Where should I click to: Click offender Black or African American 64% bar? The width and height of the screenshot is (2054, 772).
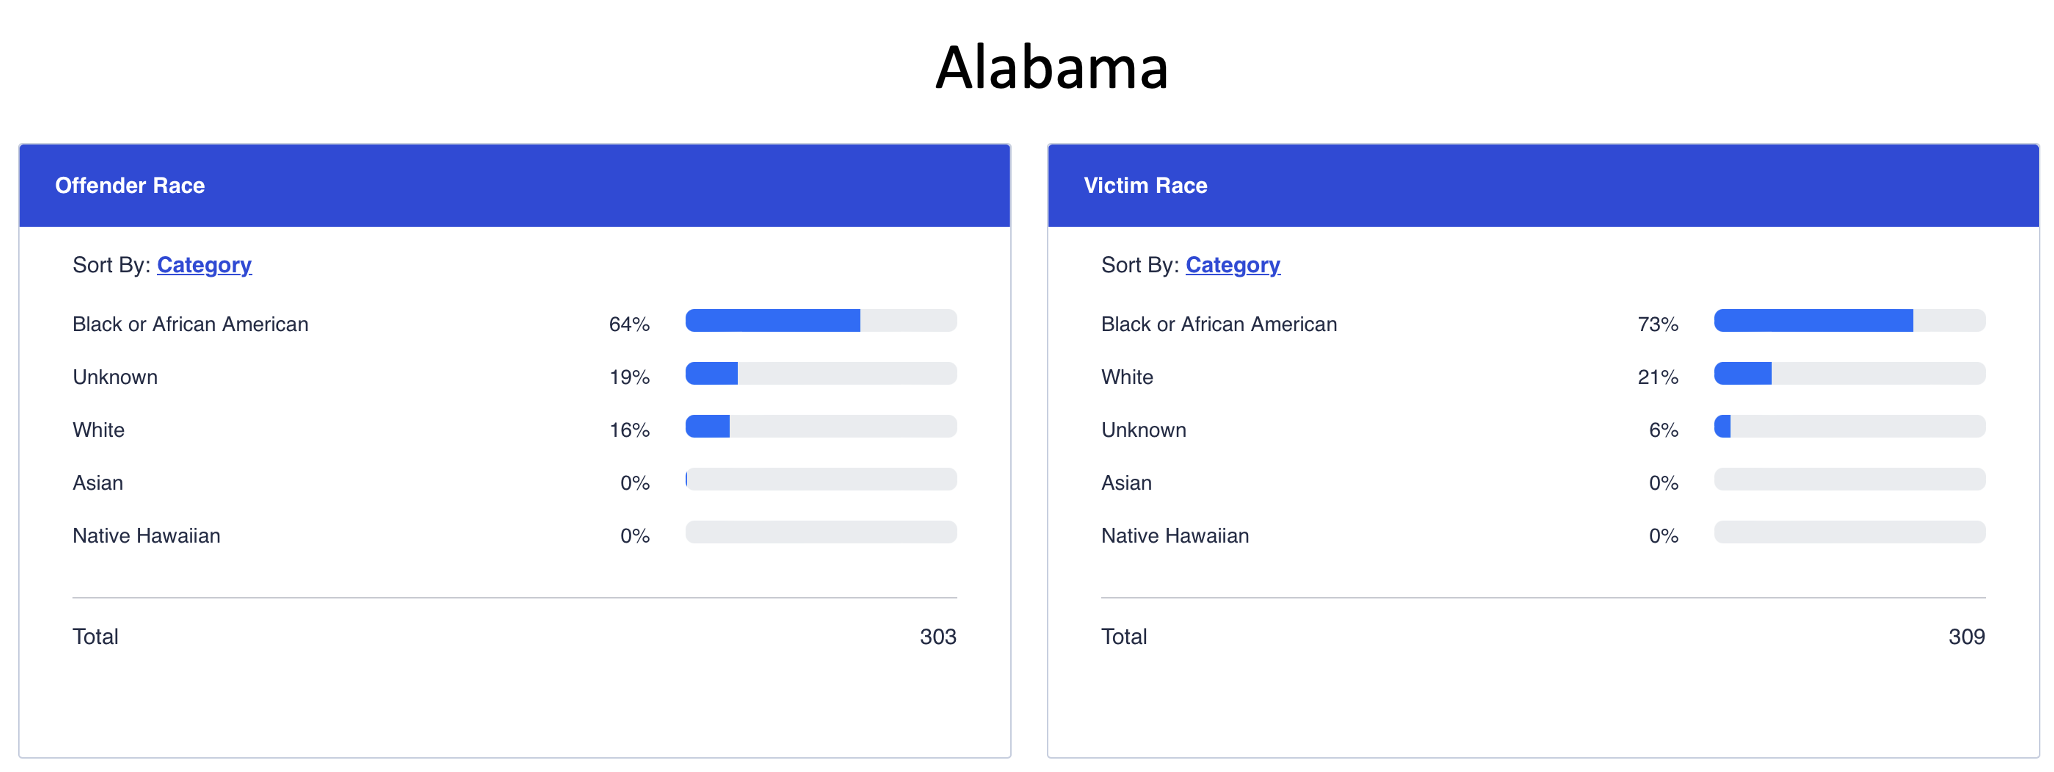click(x=820, y=321)
